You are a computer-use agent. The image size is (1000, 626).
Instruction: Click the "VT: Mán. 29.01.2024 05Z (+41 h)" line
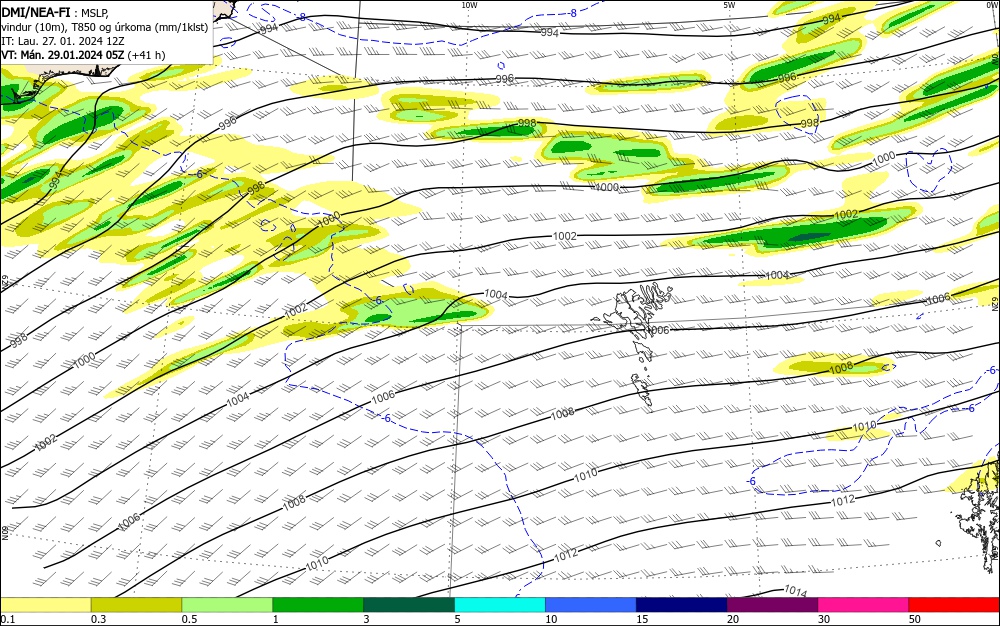83,55
